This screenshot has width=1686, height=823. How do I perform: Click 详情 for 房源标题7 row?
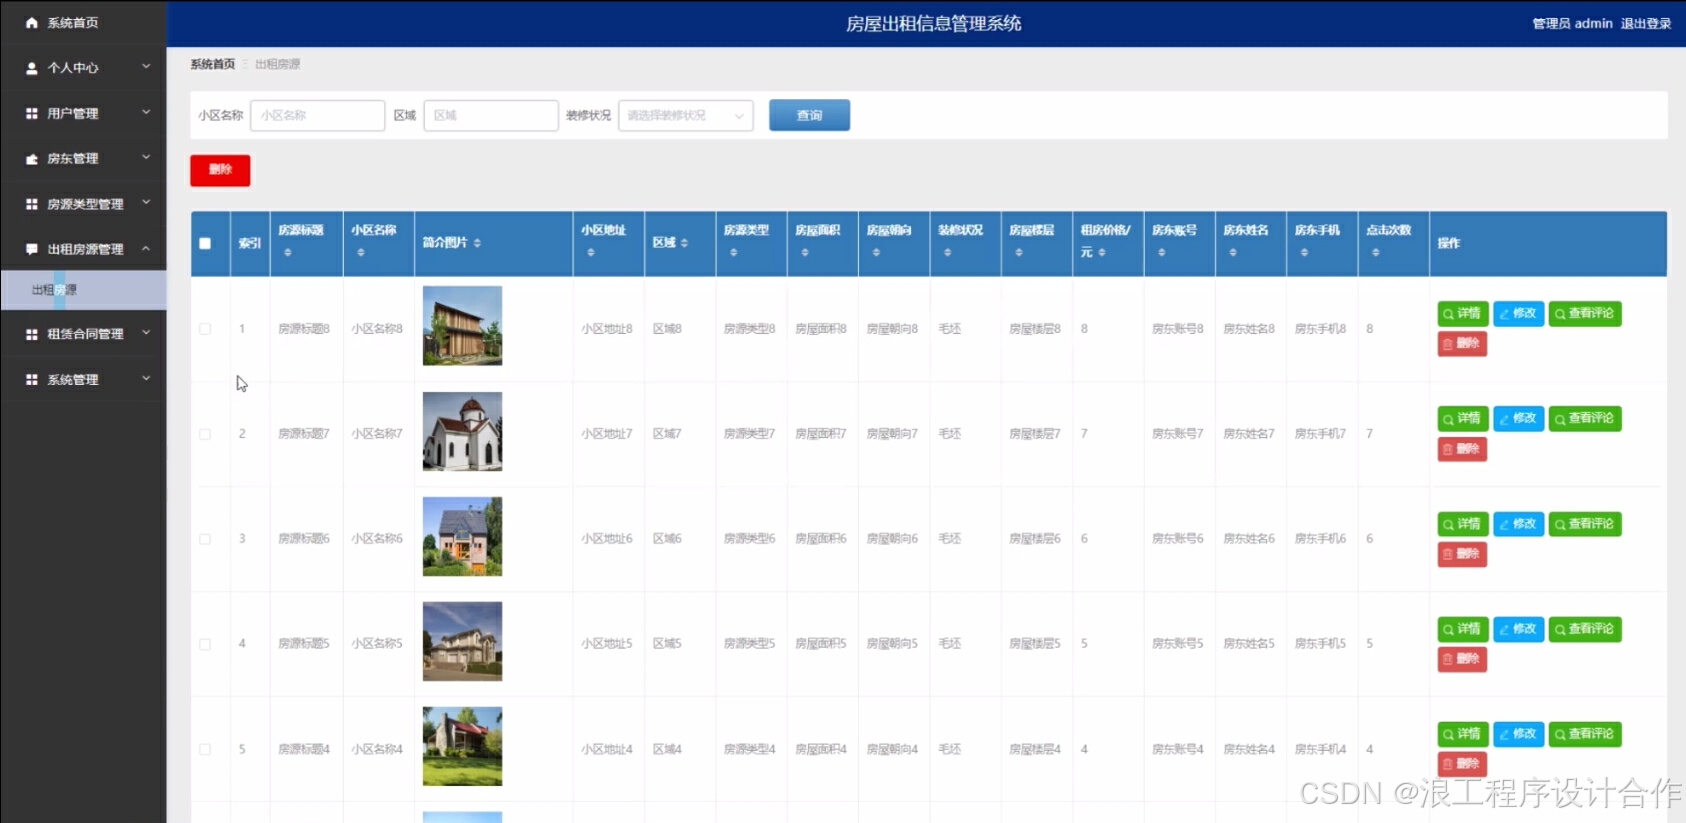point(1463,419)
